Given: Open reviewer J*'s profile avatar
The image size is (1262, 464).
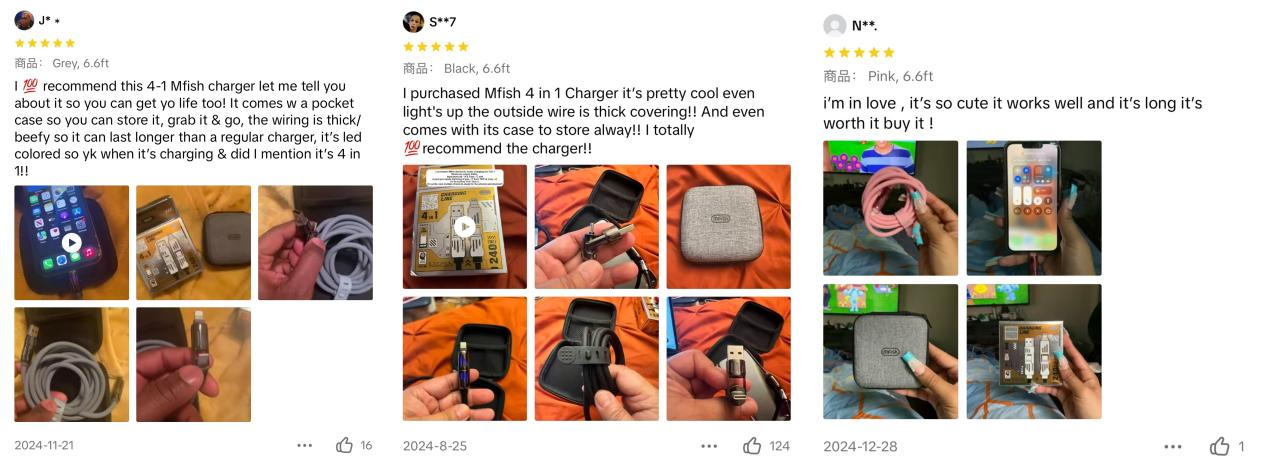Looking at the screenshot, I should pos(25,20).
